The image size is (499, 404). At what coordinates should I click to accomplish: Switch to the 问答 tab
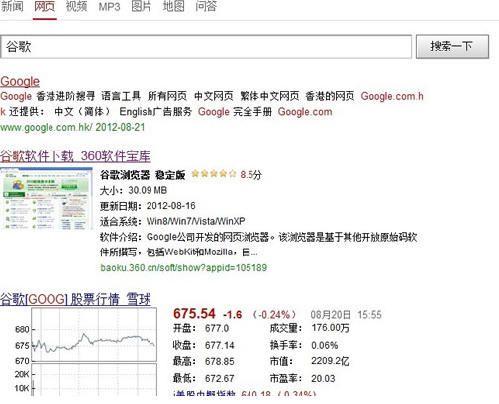click(x=206, y=6)
